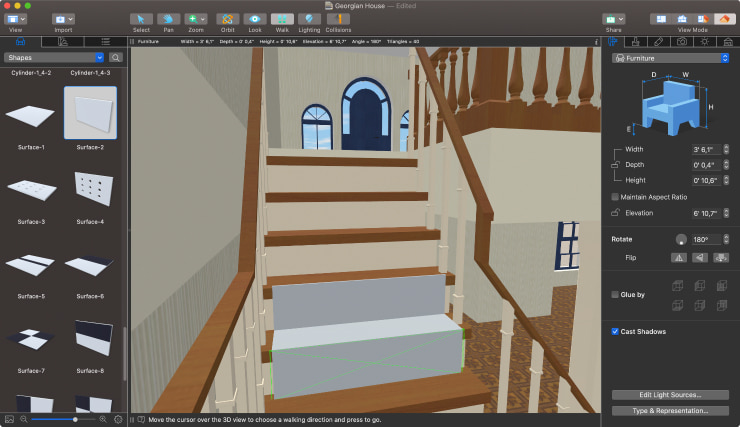The height and width of the screenshot is (427, 740).
Task: Click the Width stepper arrows
Action: 726,150
